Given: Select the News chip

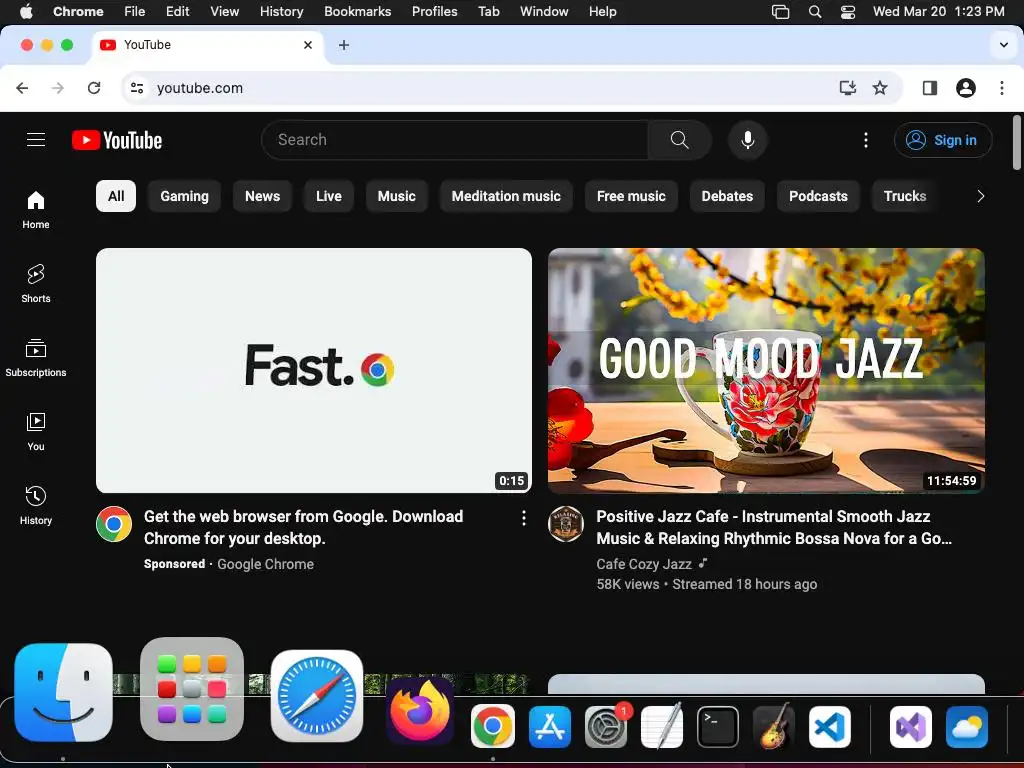Looking at the screenshot, I should 262,196.
